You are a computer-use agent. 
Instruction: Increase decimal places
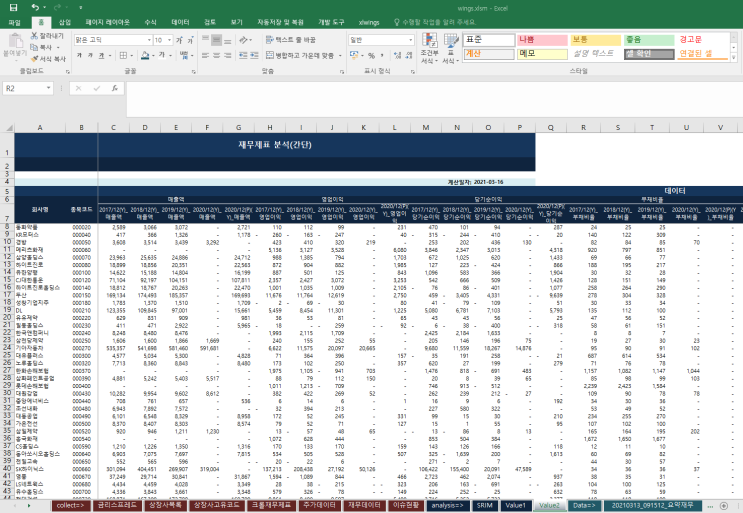(x=398, y=55)
